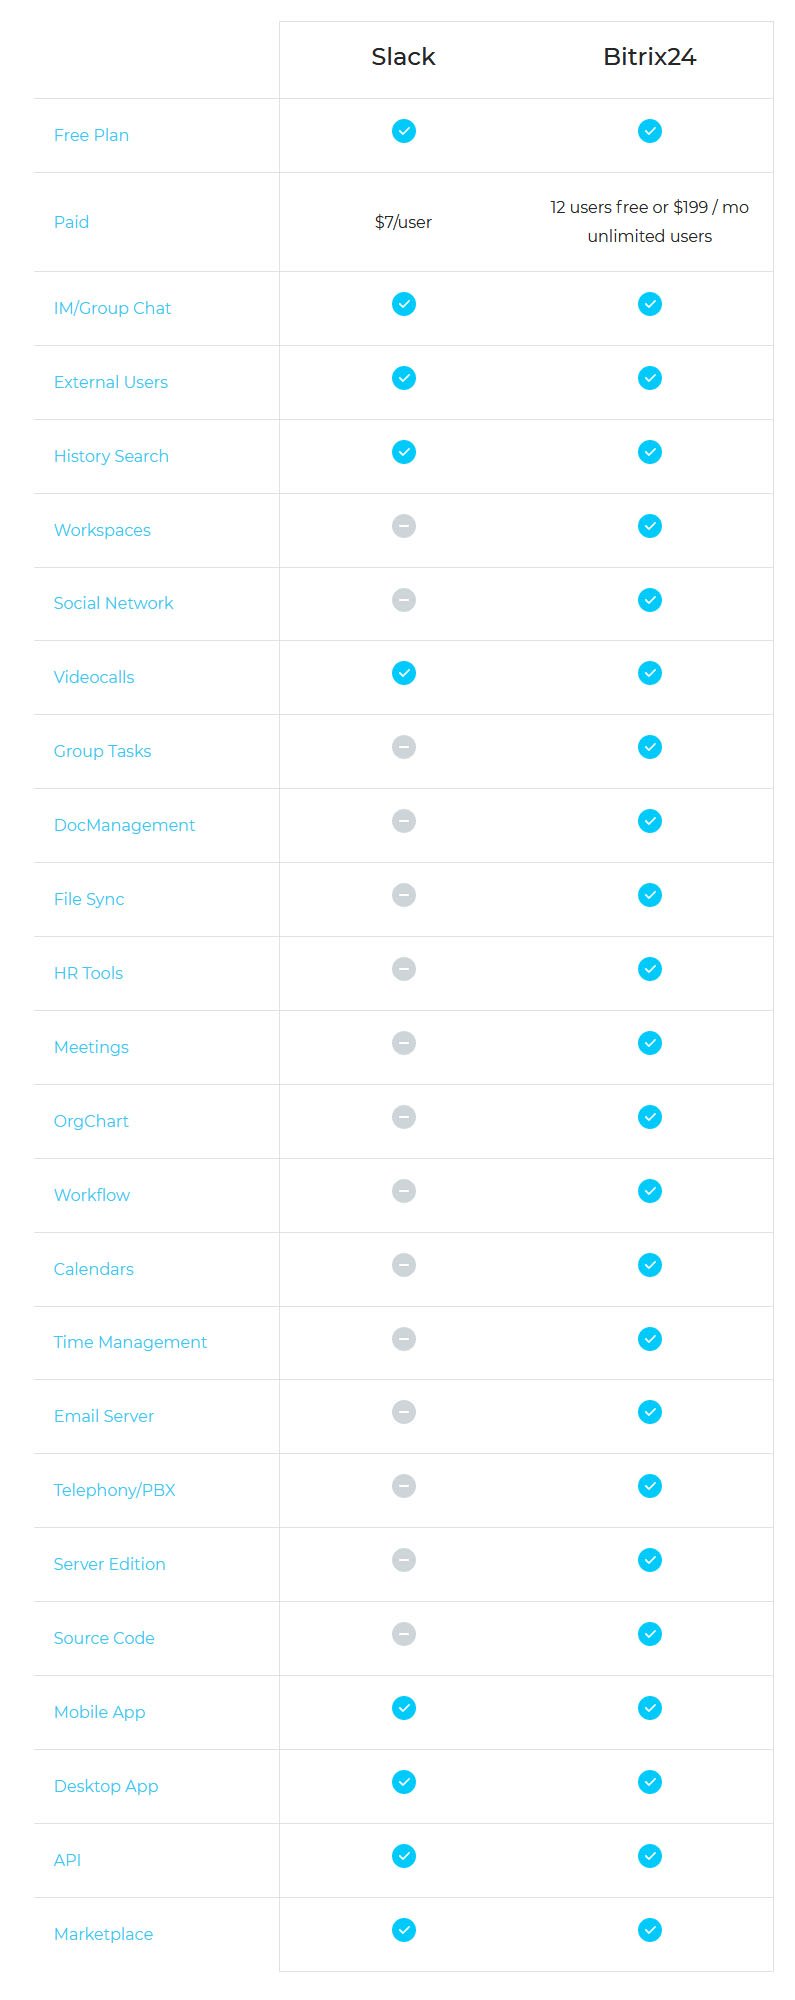Click Slack's checkmark icon for Free Plan
The image size is (795, 2000).
[x=404, y=131]
